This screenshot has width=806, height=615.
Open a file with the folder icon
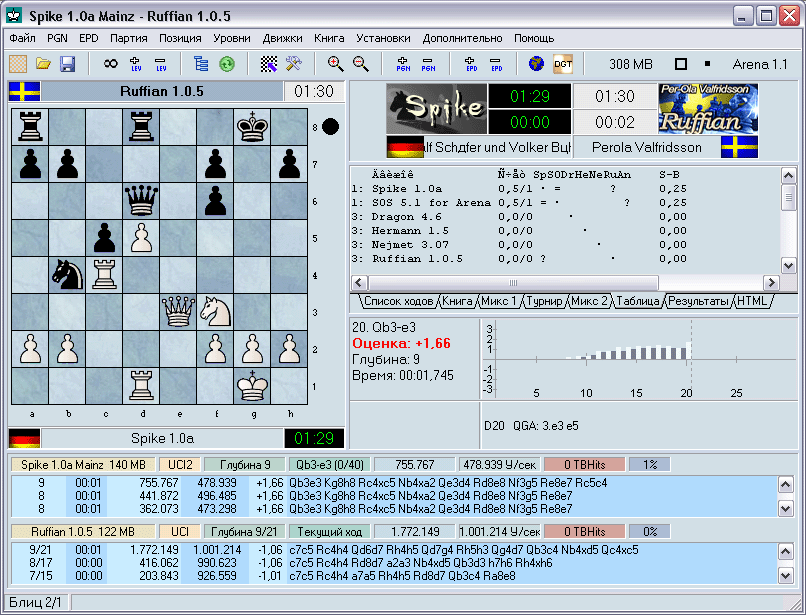(x=43, y=64)
